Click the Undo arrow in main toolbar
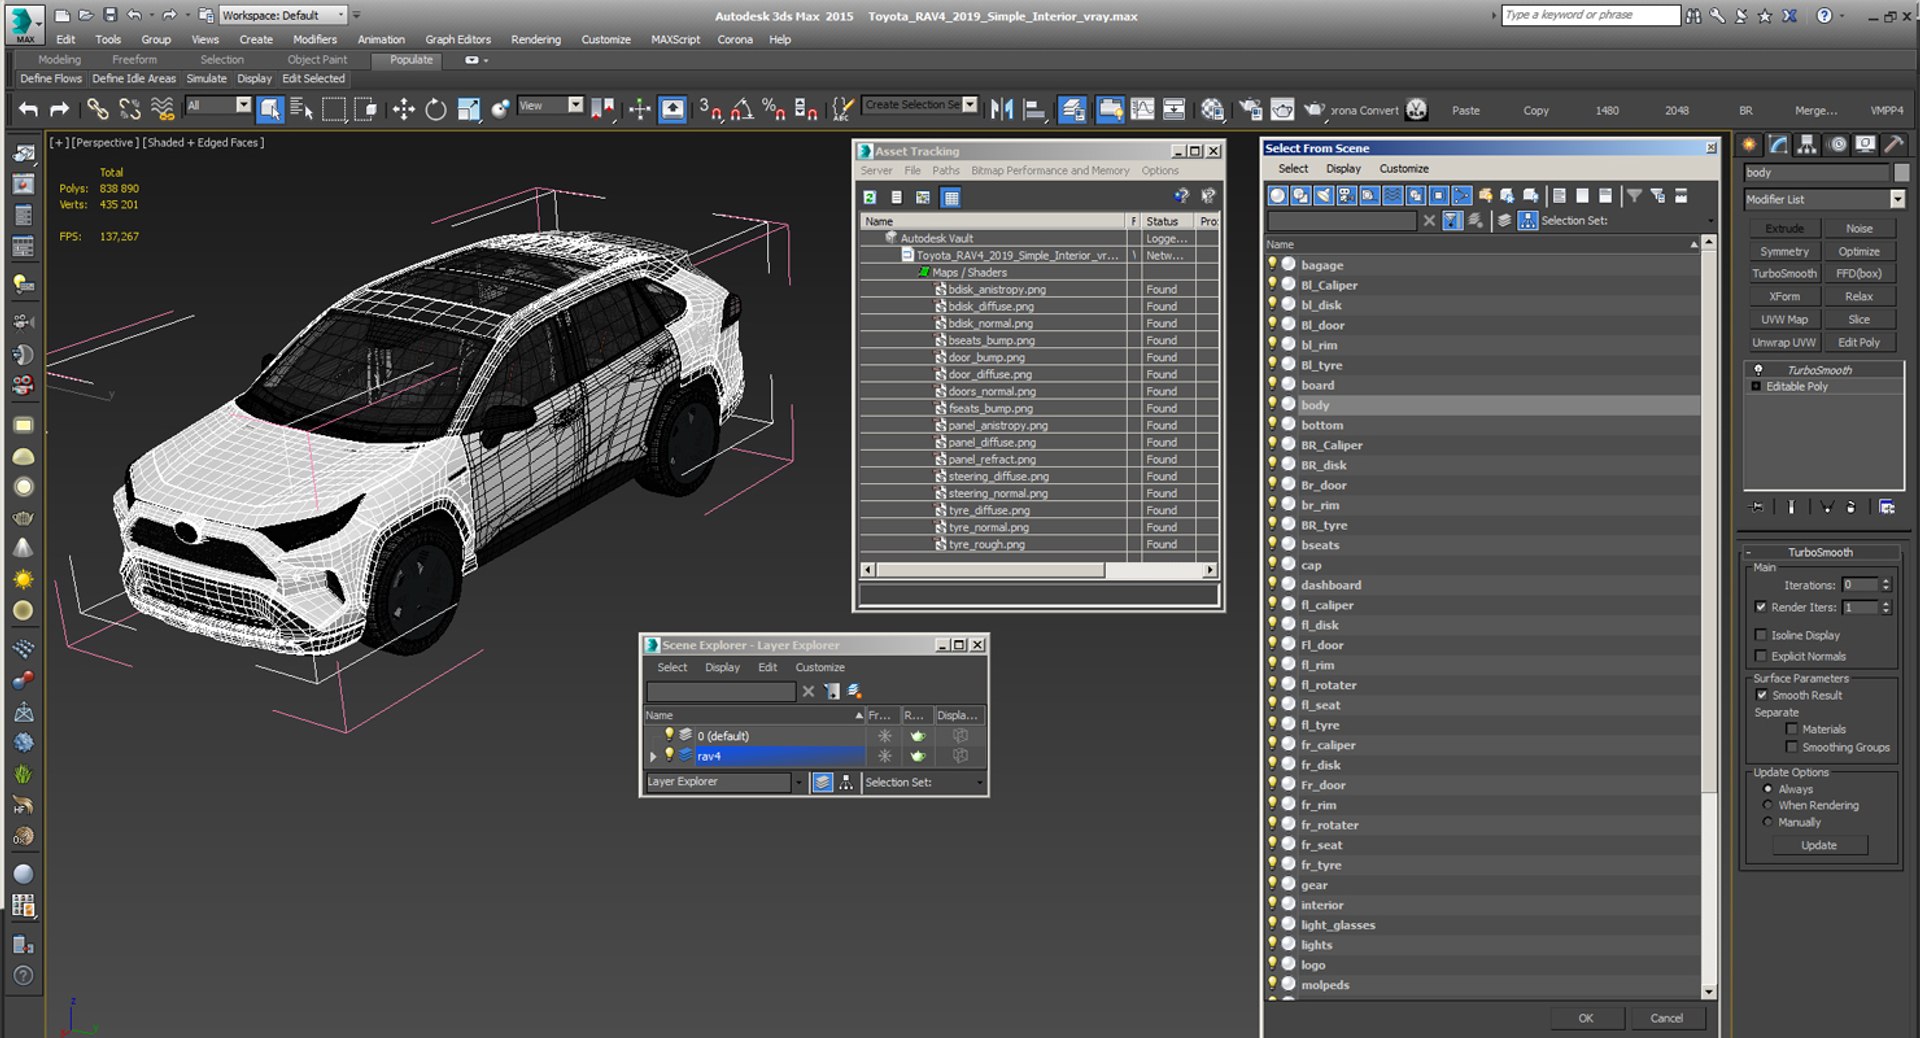 click(x=29, y=109)
